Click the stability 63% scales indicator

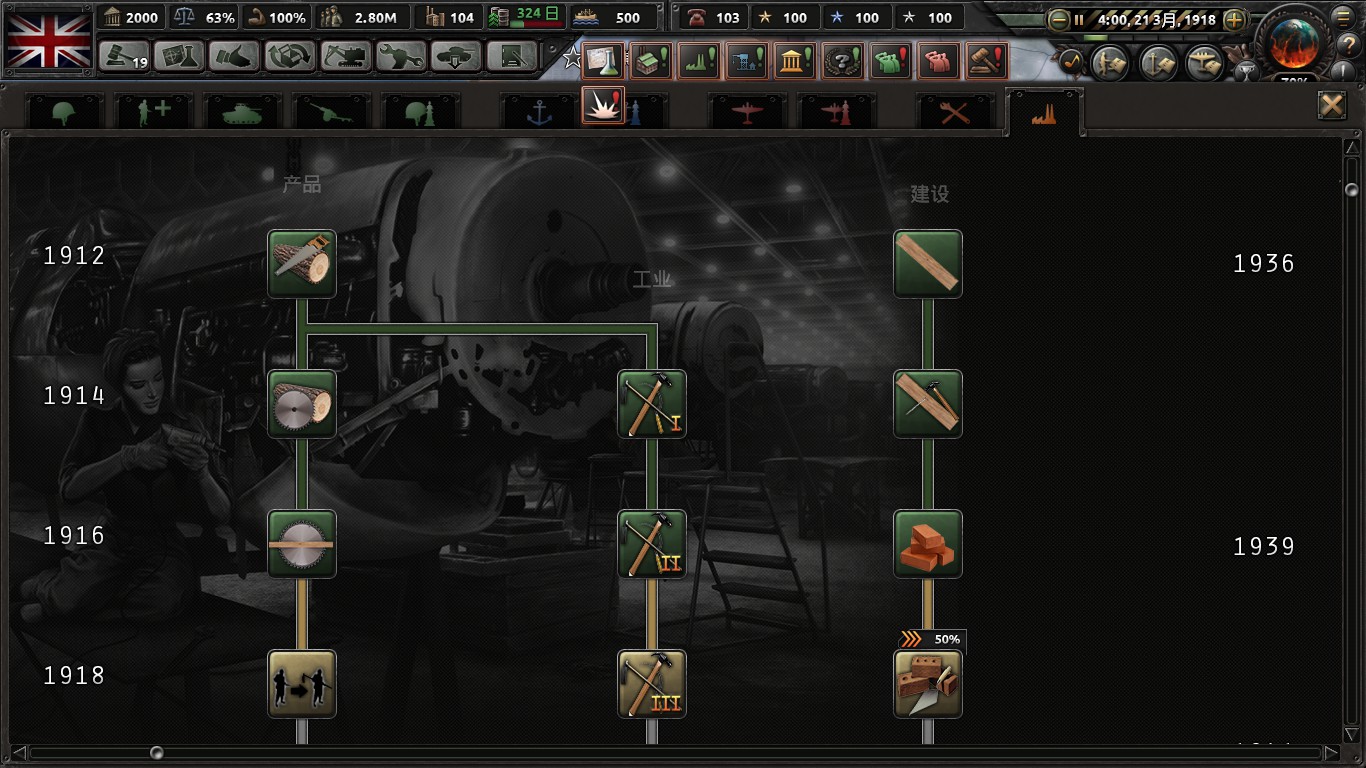[204, 17]
